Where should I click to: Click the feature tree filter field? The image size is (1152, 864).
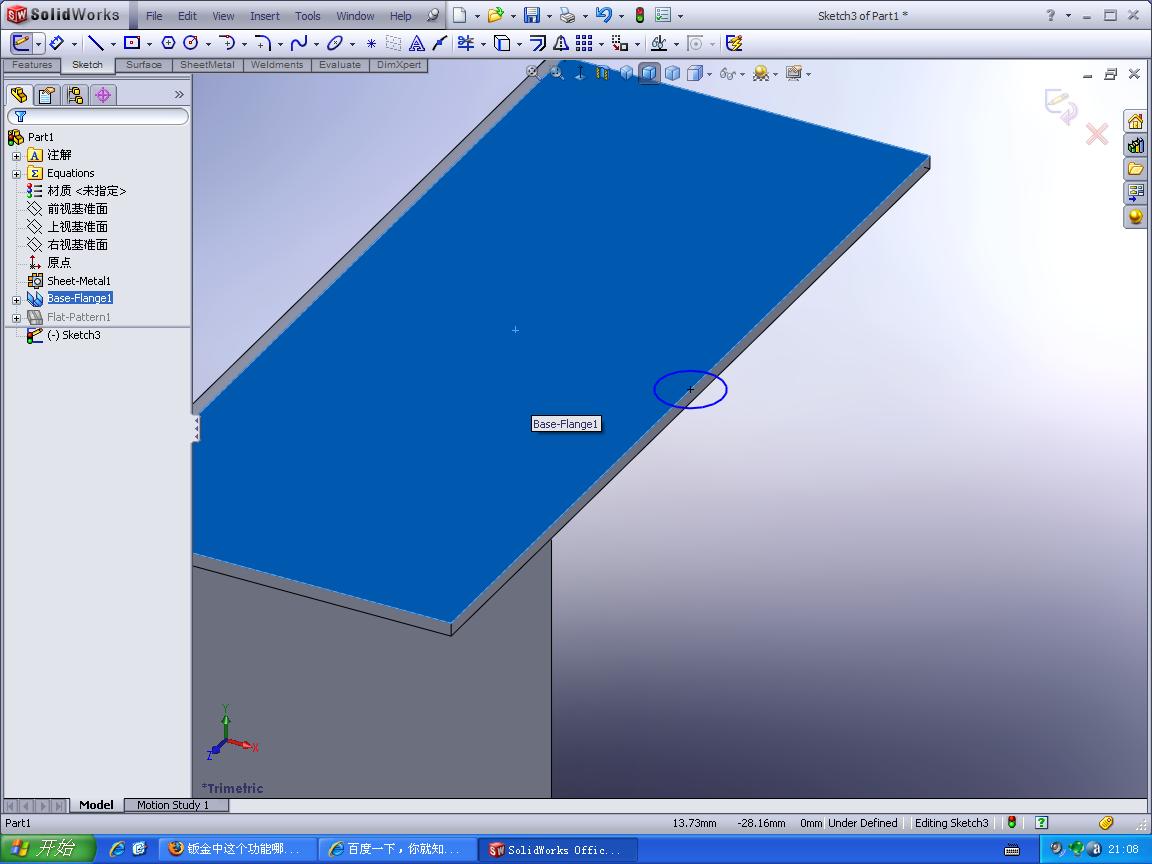click(x=98, y=116)
